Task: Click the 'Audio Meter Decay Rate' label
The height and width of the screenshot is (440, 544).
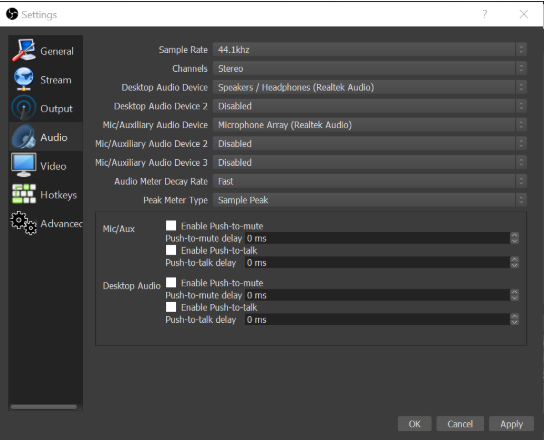Action: click(161, 181)
